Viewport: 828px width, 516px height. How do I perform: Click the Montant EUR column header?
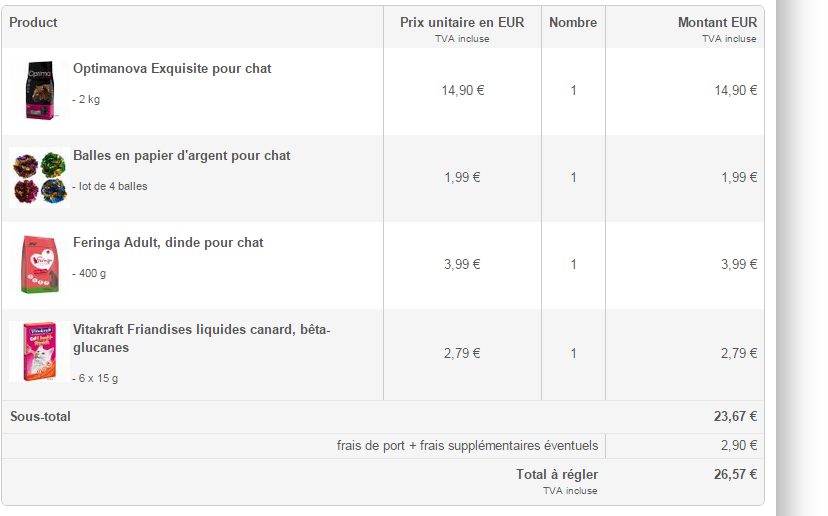pyautogui.click(x=717, y=22)
